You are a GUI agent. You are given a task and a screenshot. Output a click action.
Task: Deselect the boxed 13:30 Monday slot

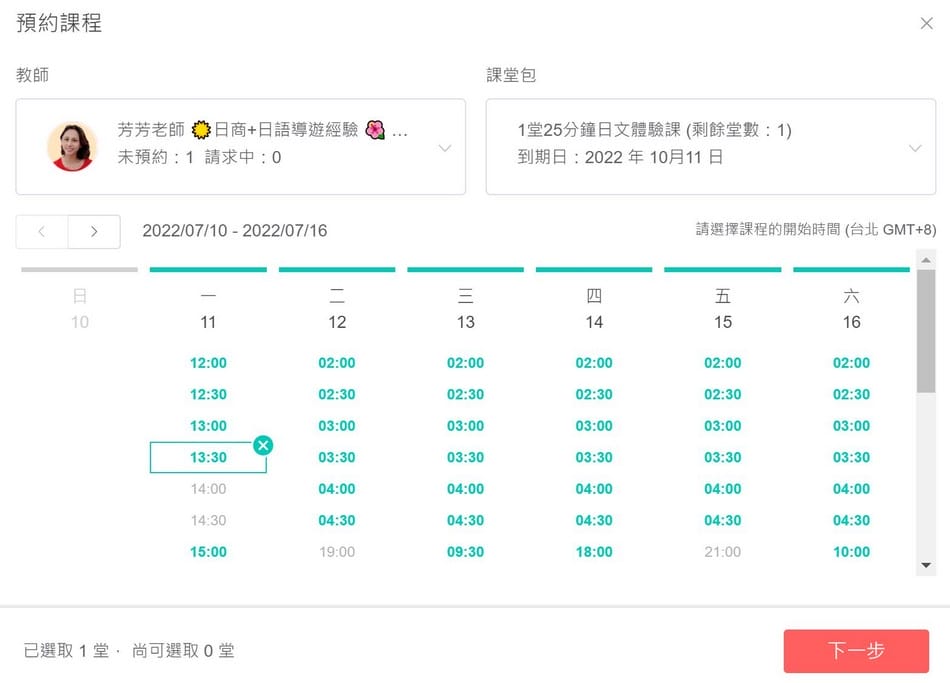pos(208,458)
